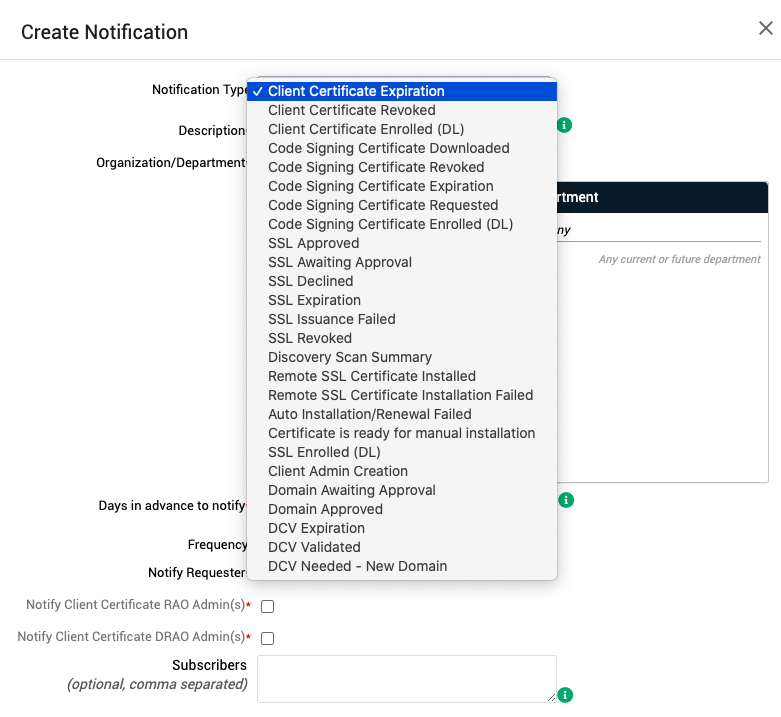Click the info icon next to Subscribers field
Image resolution: width=781 pixels, height=717 pixels.
(566, 694)
